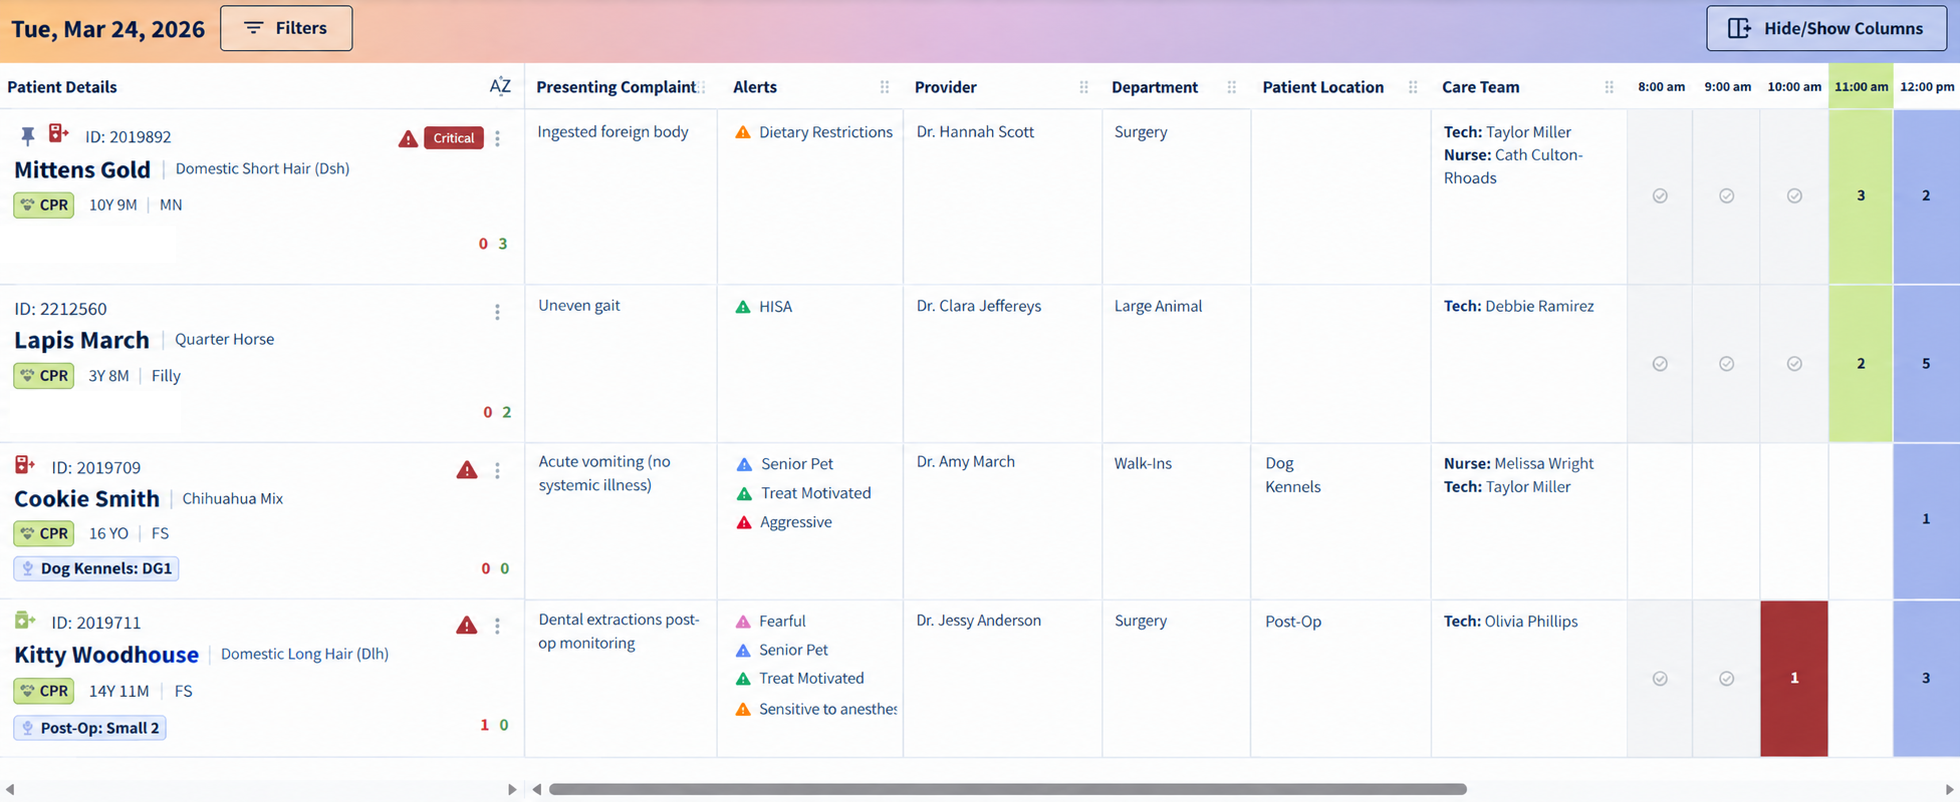Toggle the pin icon for Mittens Gold
This screenshot has height=802, width=1960.
click(x=28, y=136)
